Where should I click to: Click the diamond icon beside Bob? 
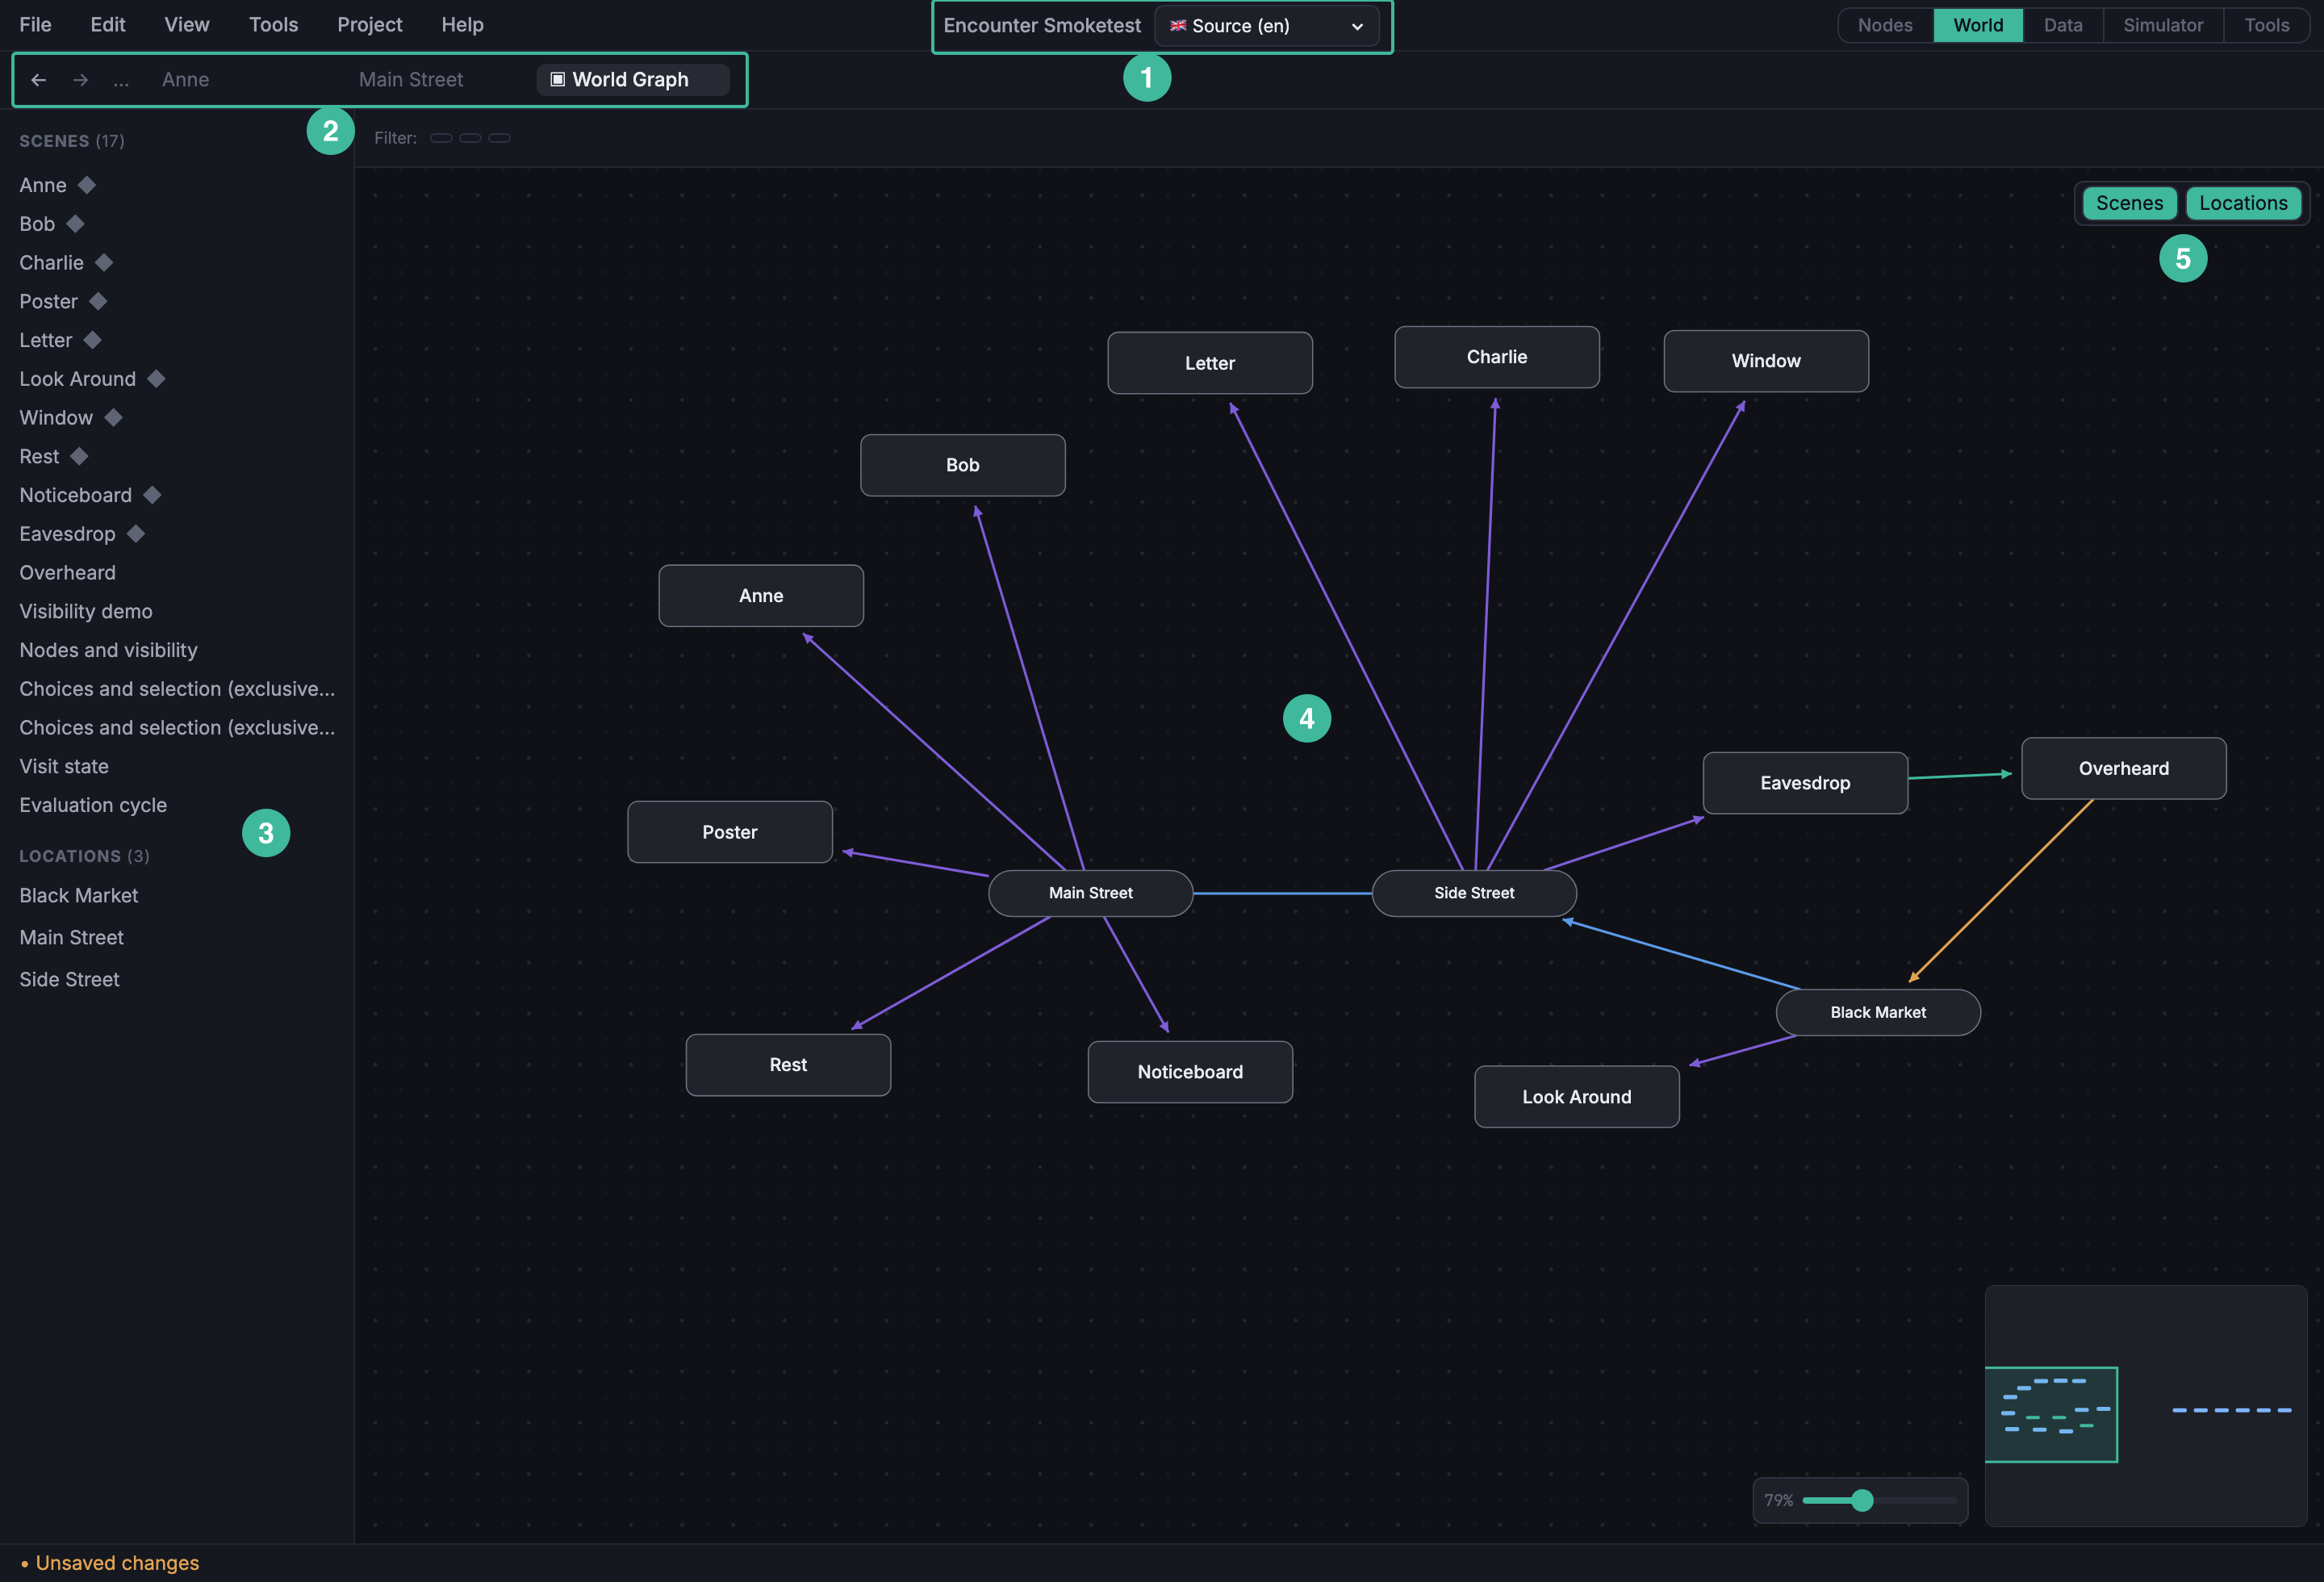coord(75,224)
